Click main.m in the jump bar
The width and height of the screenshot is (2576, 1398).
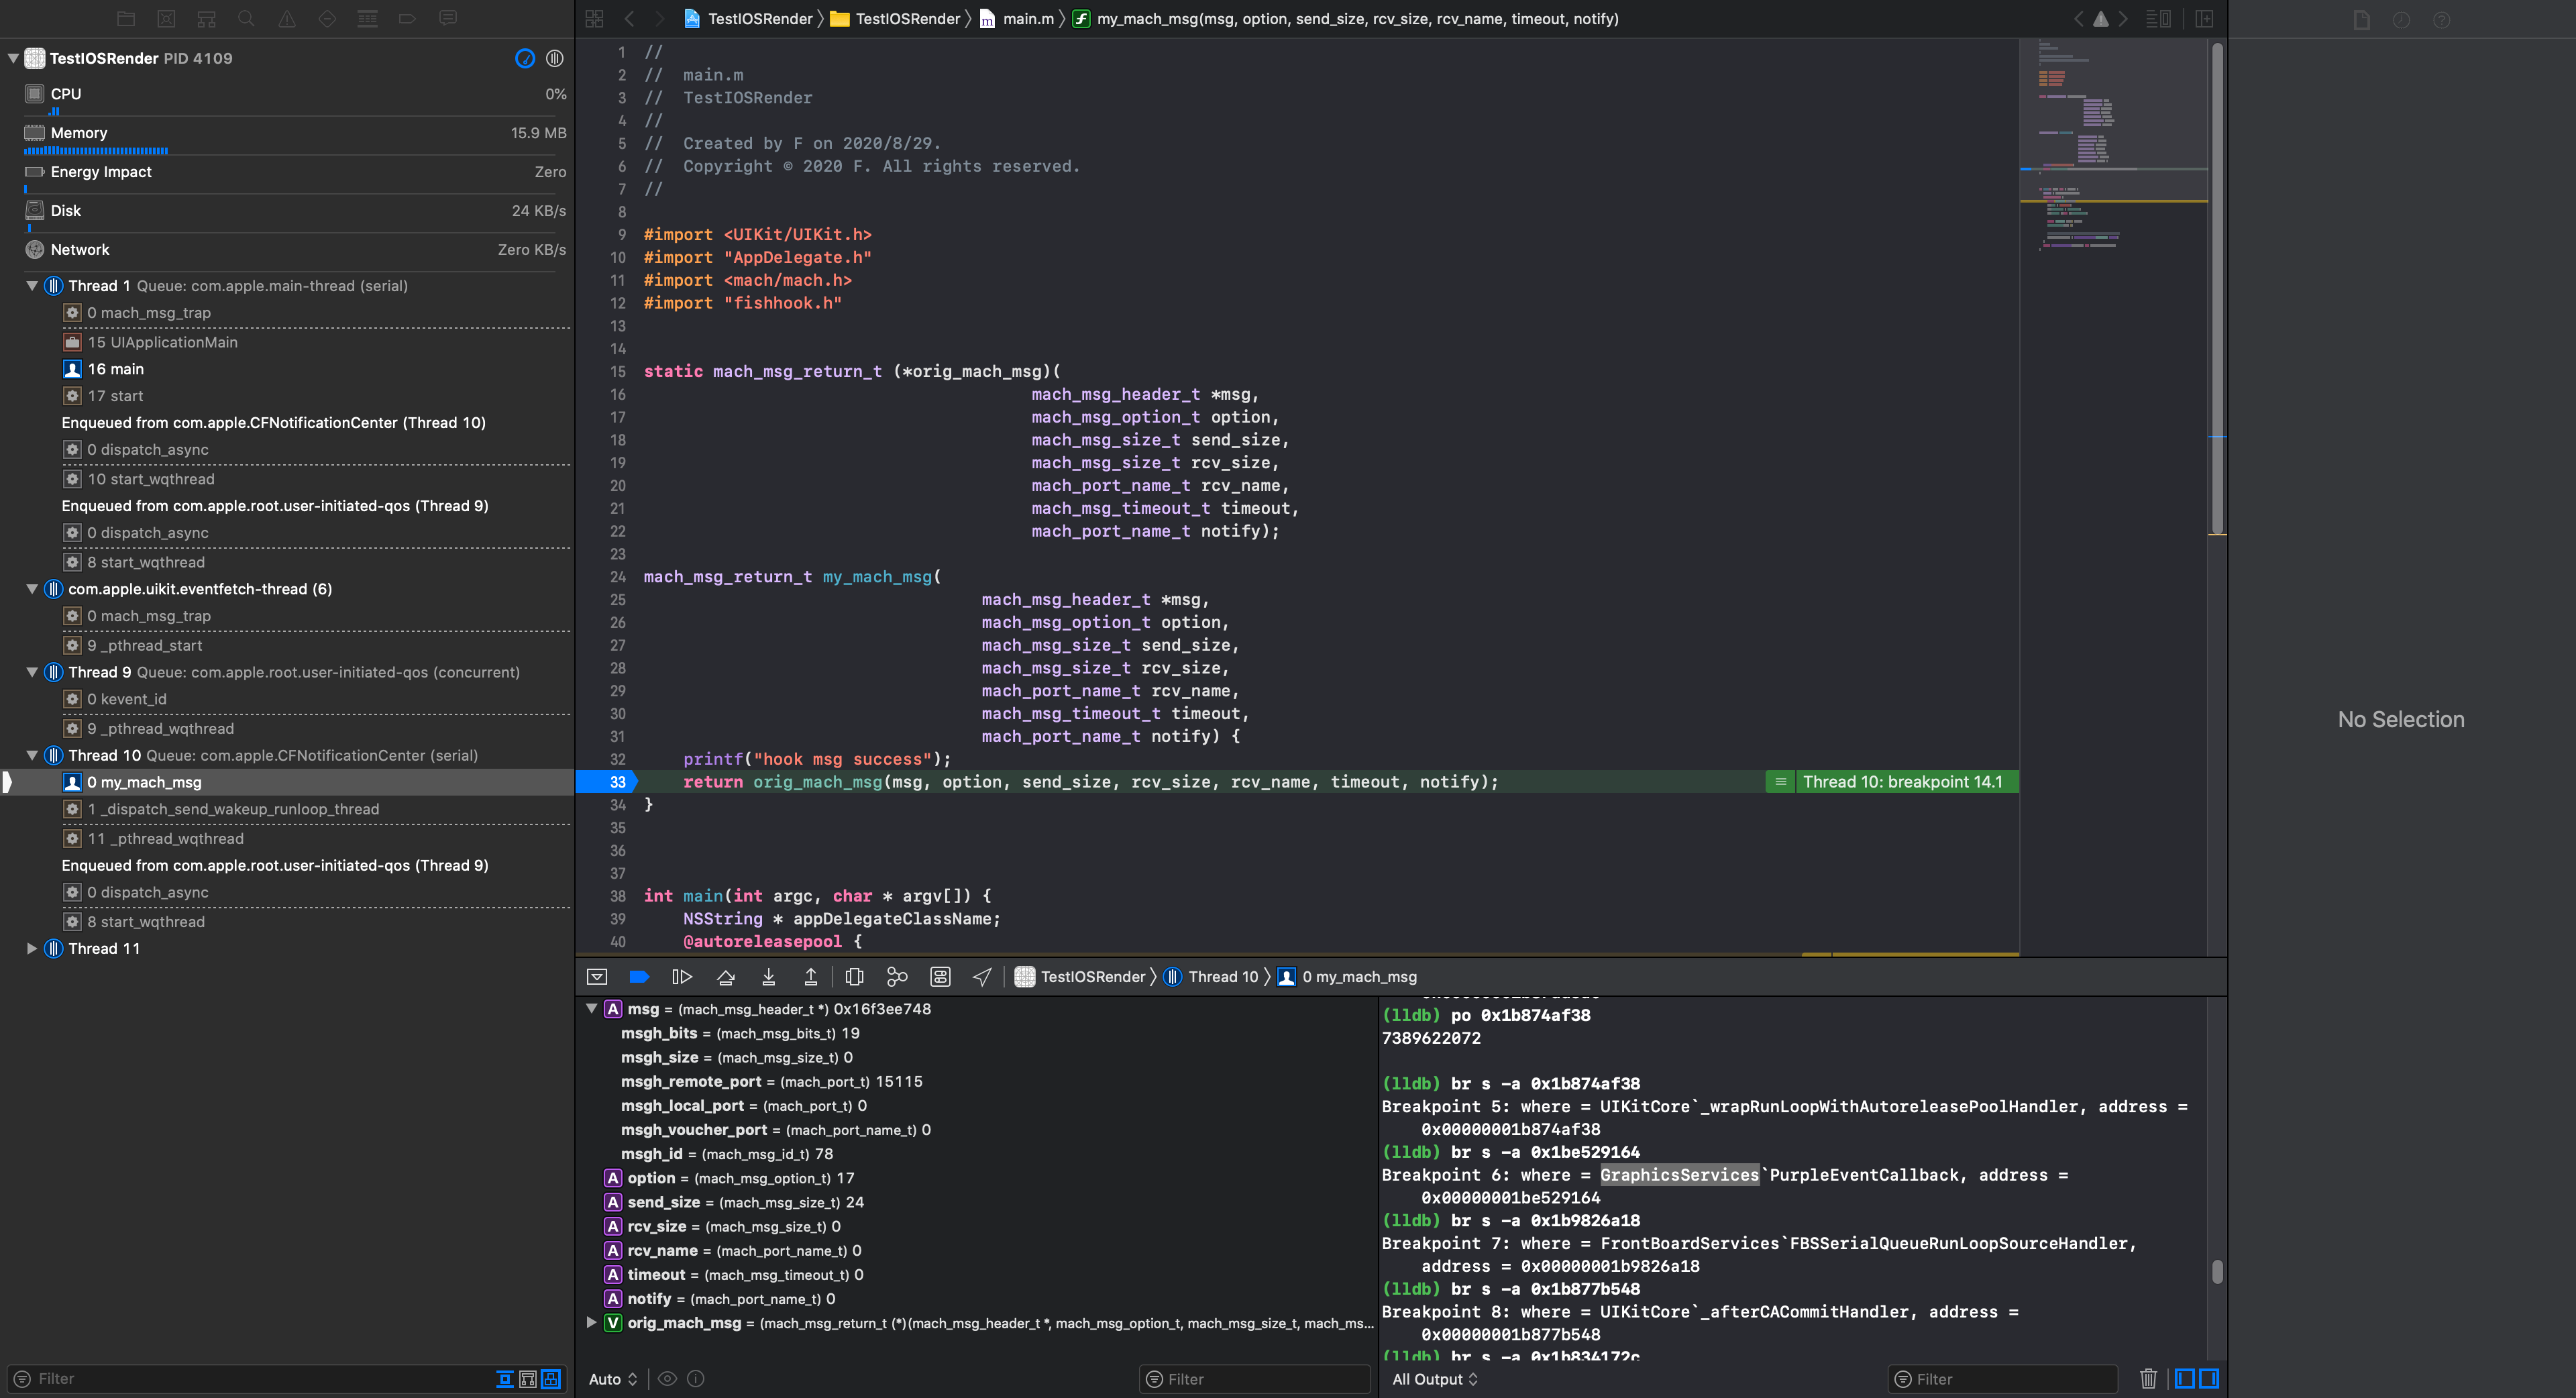coord(1017,19)
